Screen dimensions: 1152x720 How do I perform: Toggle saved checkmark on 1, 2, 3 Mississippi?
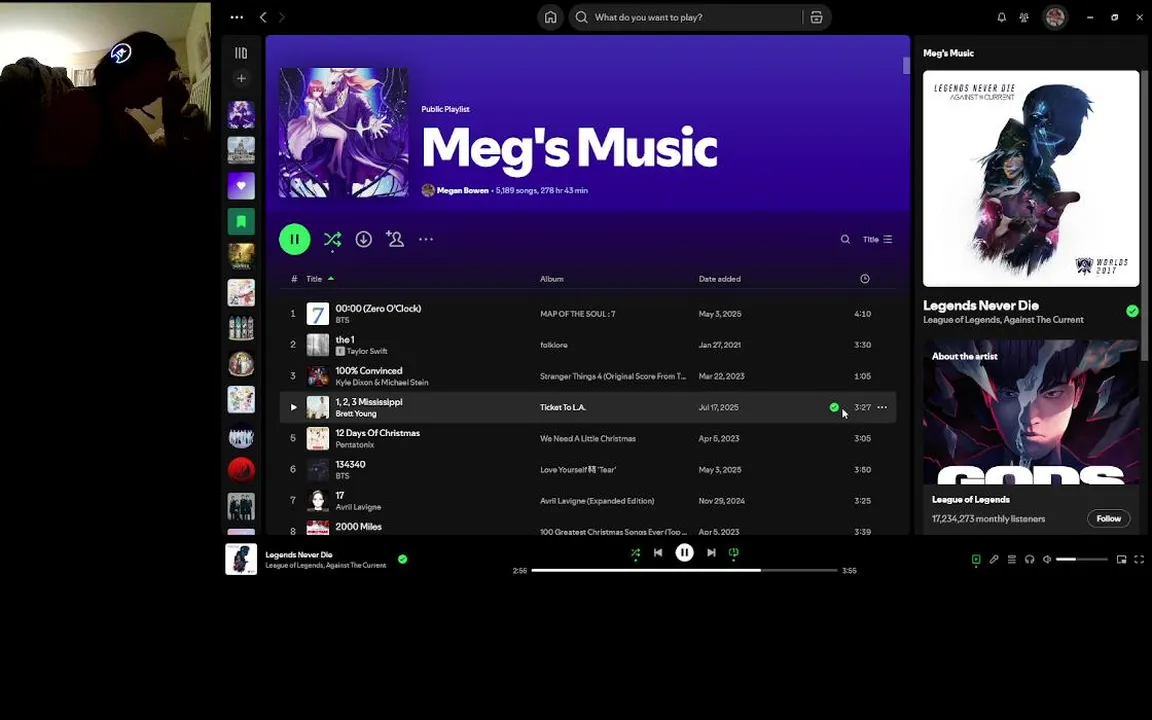click(834, 407)
